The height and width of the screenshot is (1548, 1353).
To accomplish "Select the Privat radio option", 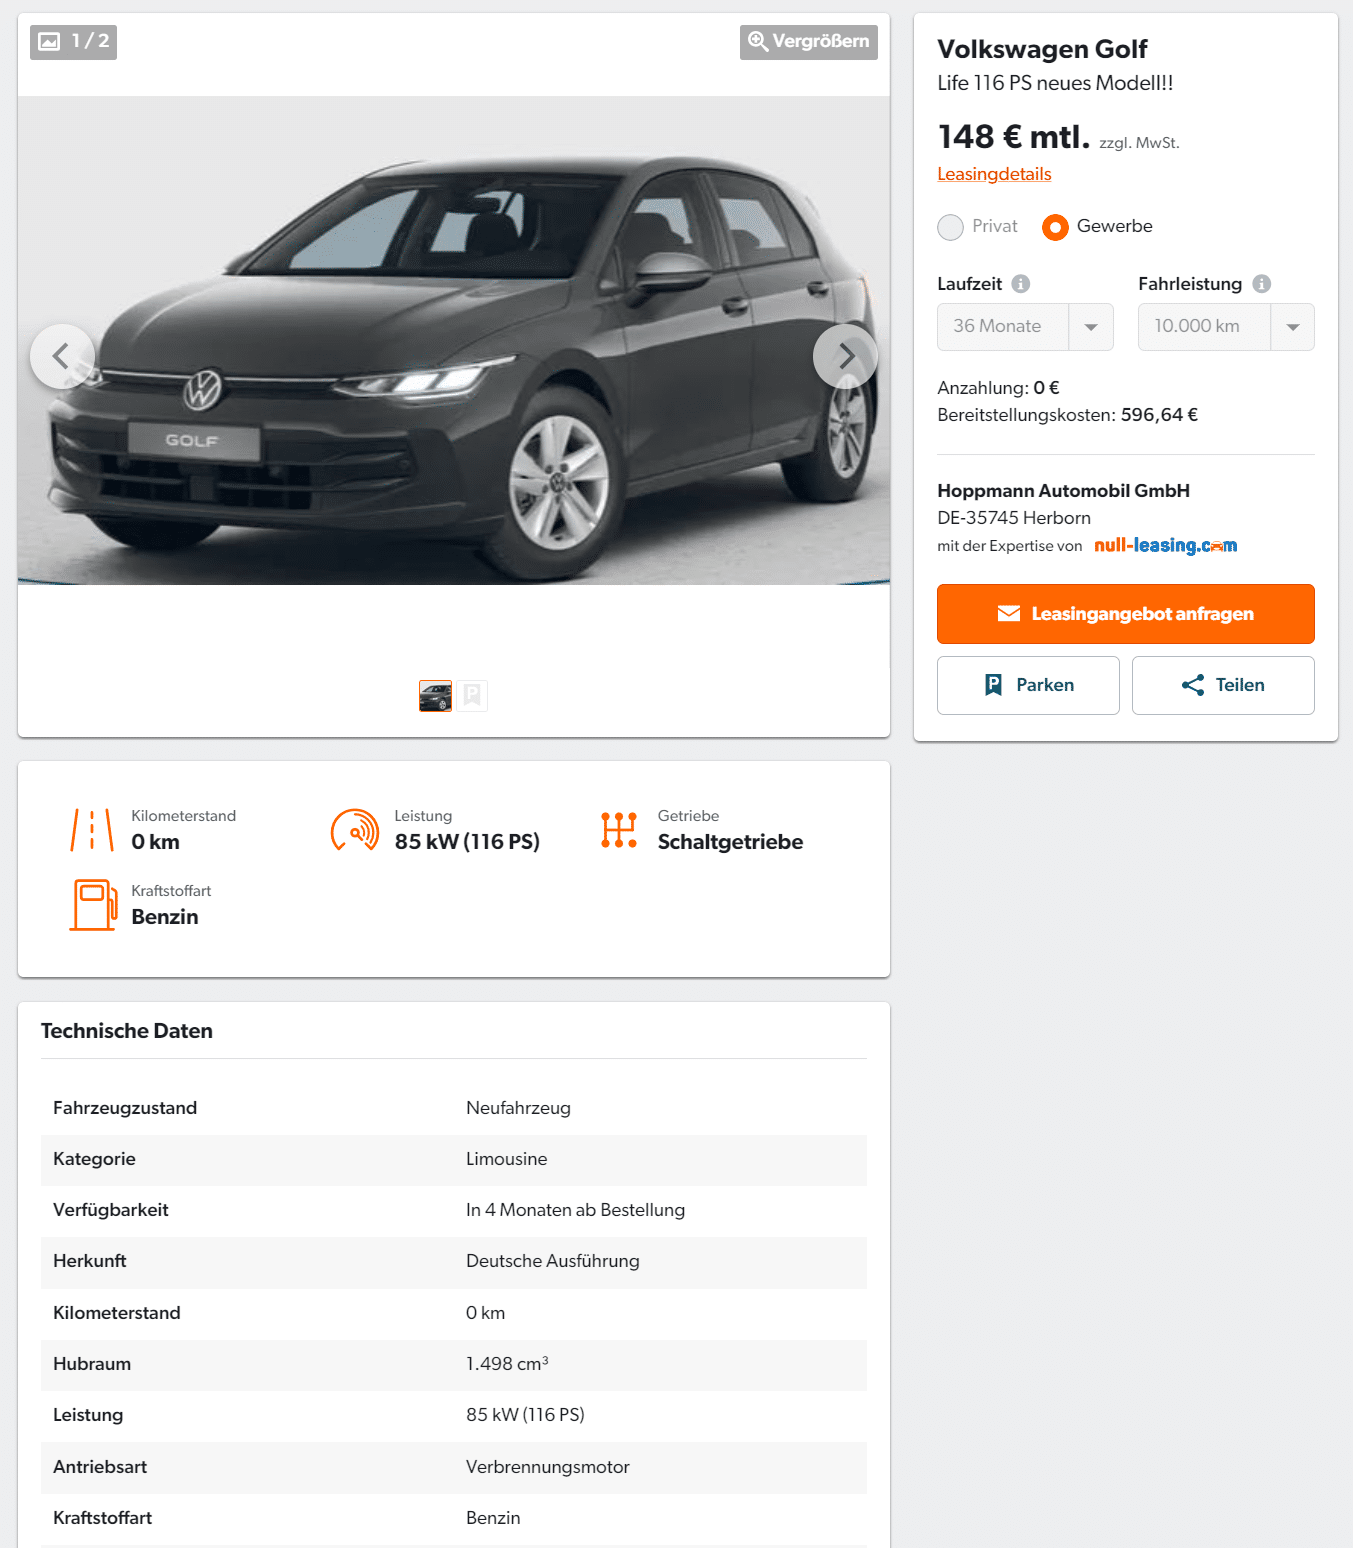I will 950,227.
